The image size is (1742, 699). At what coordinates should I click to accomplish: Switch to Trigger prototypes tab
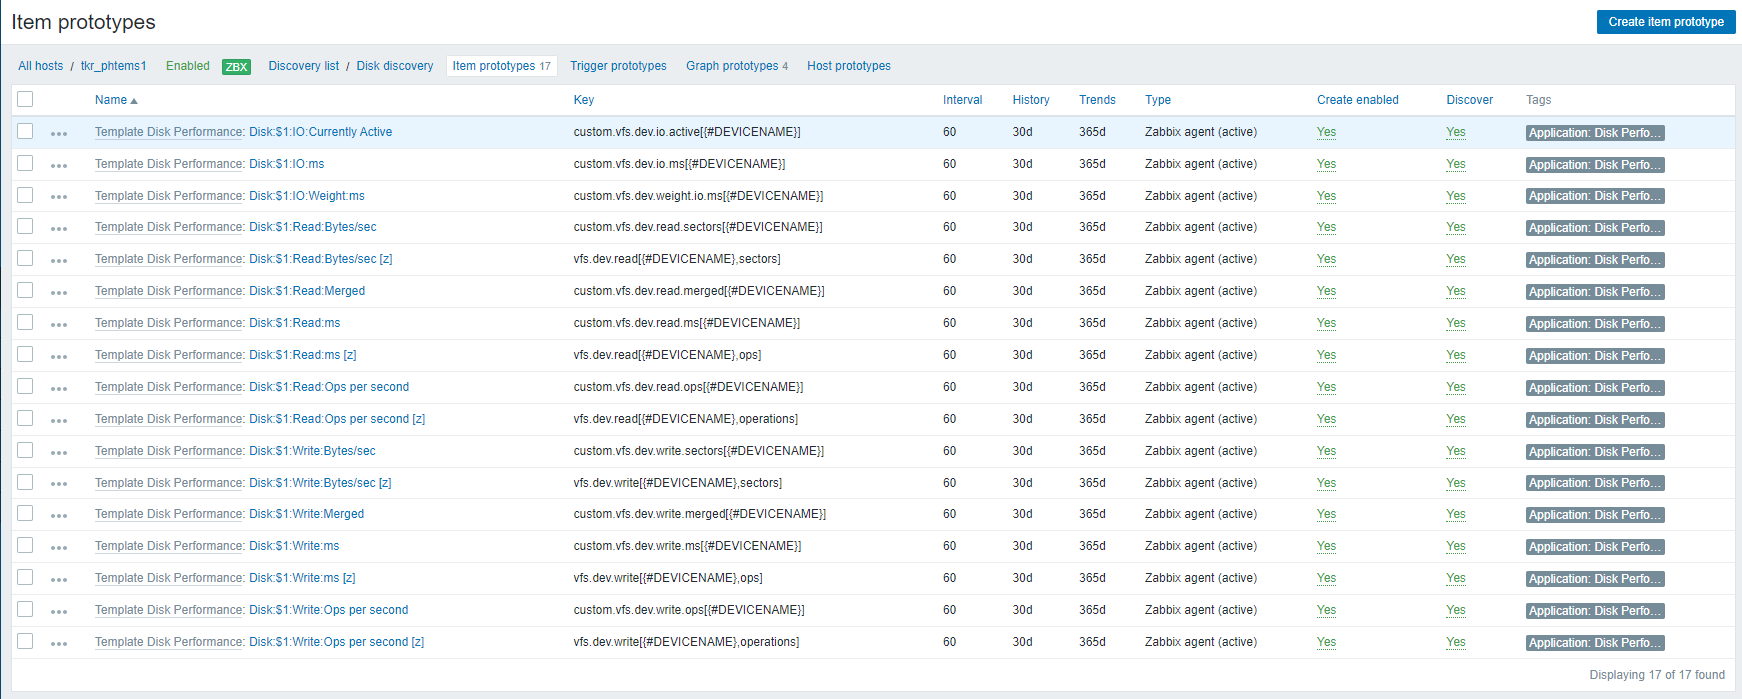(618, 66)
